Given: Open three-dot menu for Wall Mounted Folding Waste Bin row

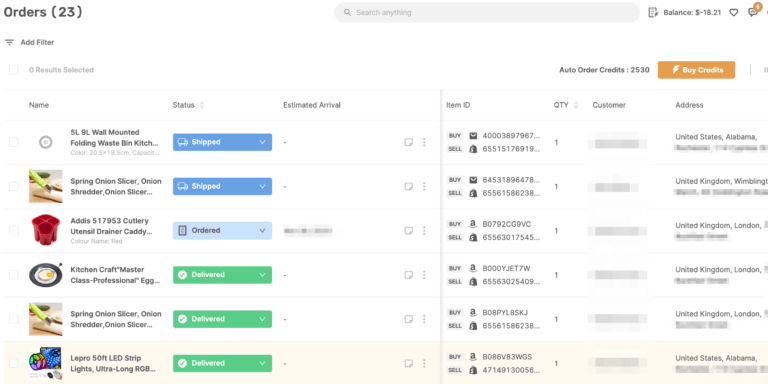Looking at the screenshot, I should (424, 142).
